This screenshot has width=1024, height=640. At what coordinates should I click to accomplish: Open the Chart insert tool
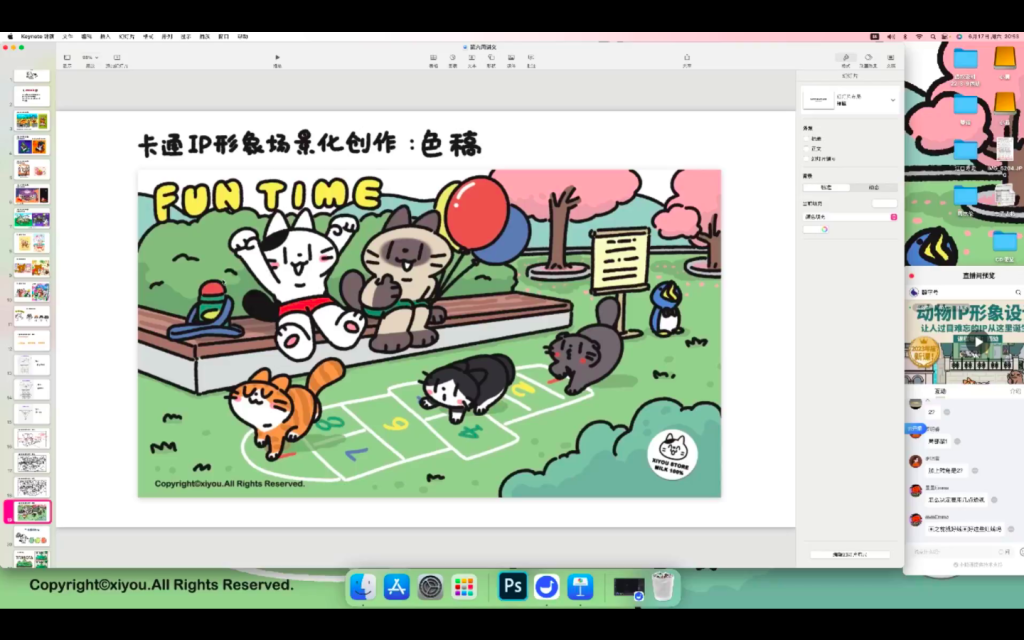[453, 58]
